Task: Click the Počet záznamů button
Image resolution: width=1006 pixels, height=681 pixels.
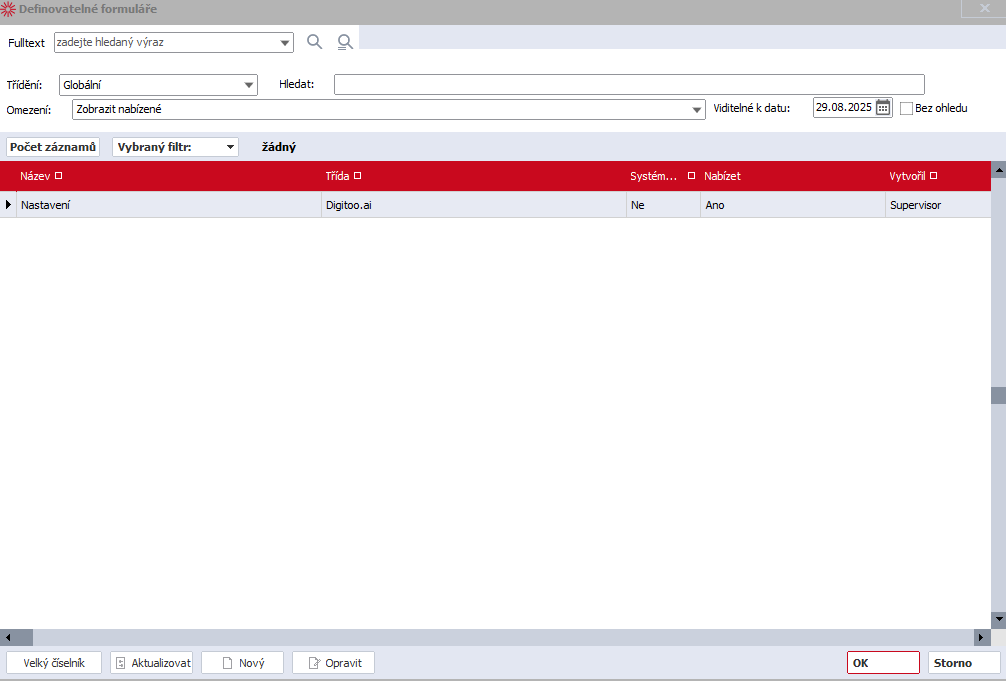Action: tap(53, 147)
